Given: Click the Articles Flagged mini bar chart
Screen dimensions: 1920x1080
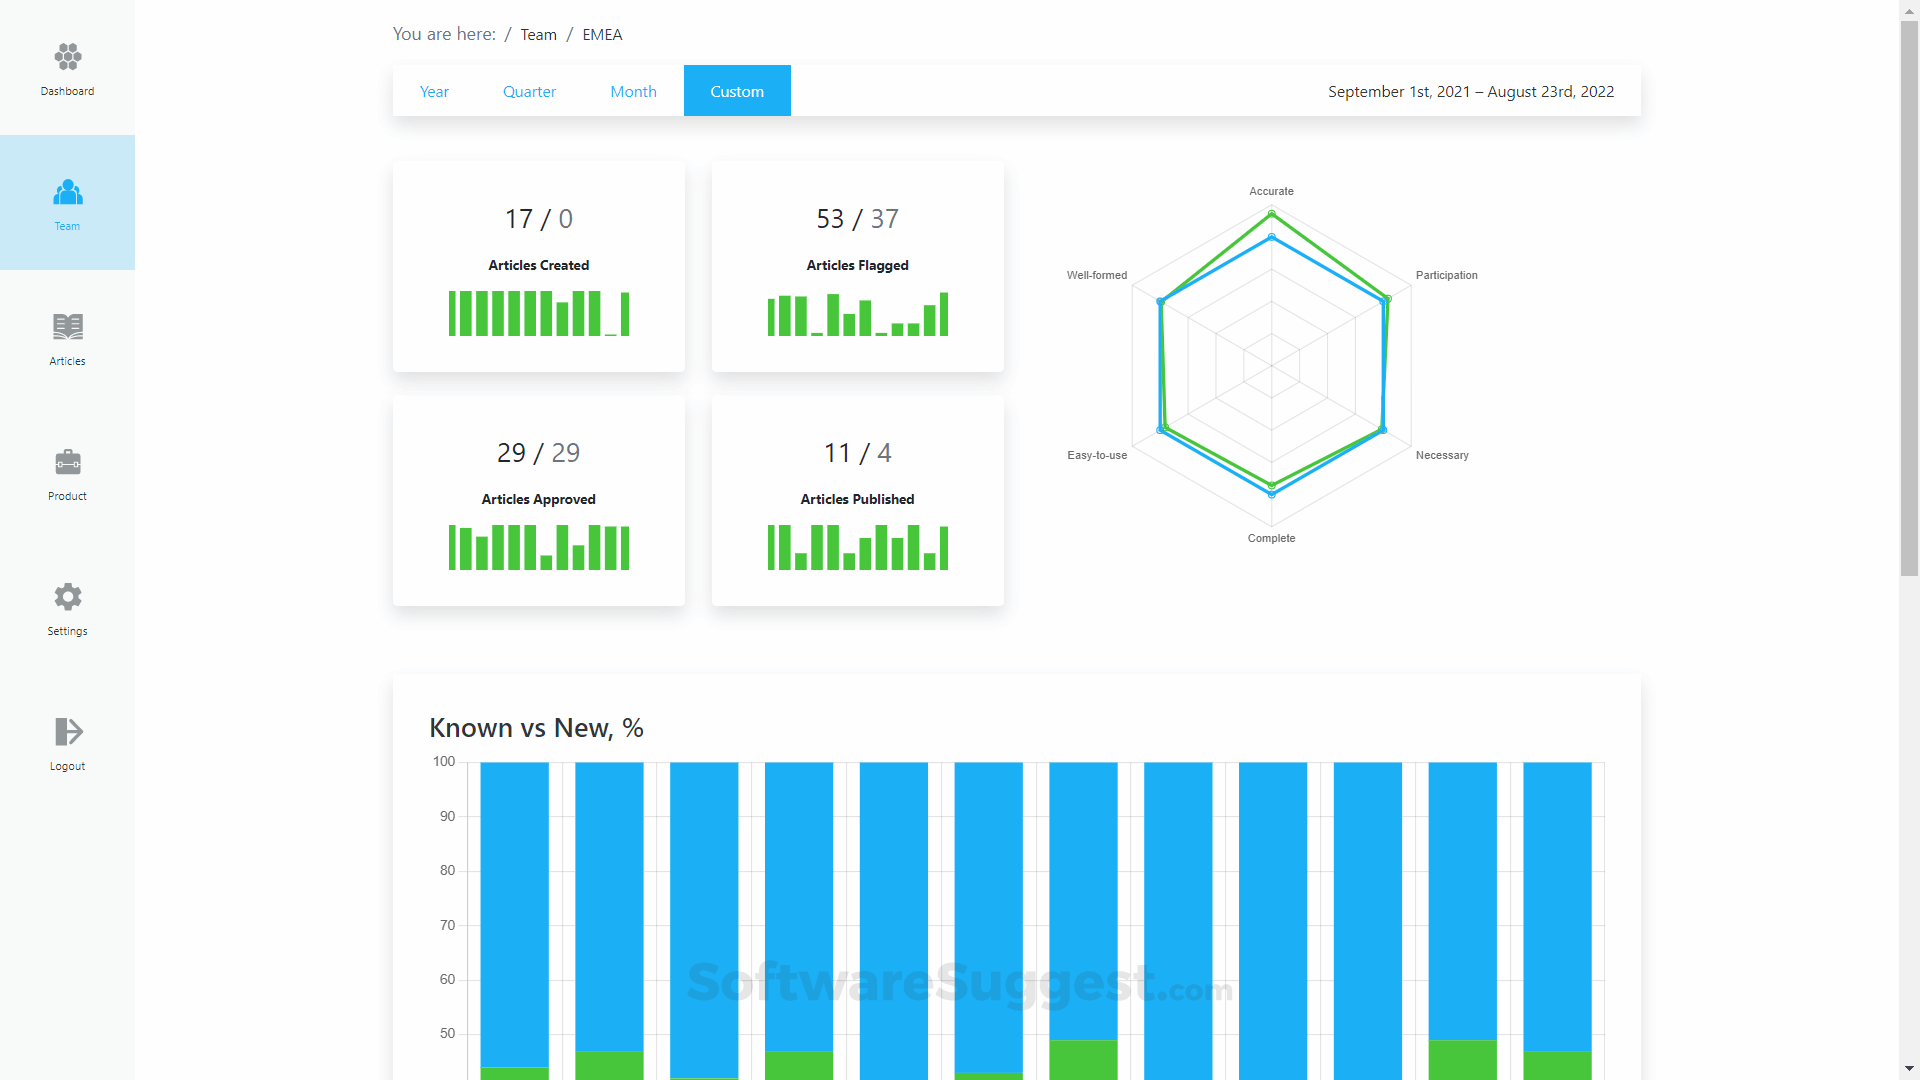Looking at the screenshot, I should coord(857,313).
